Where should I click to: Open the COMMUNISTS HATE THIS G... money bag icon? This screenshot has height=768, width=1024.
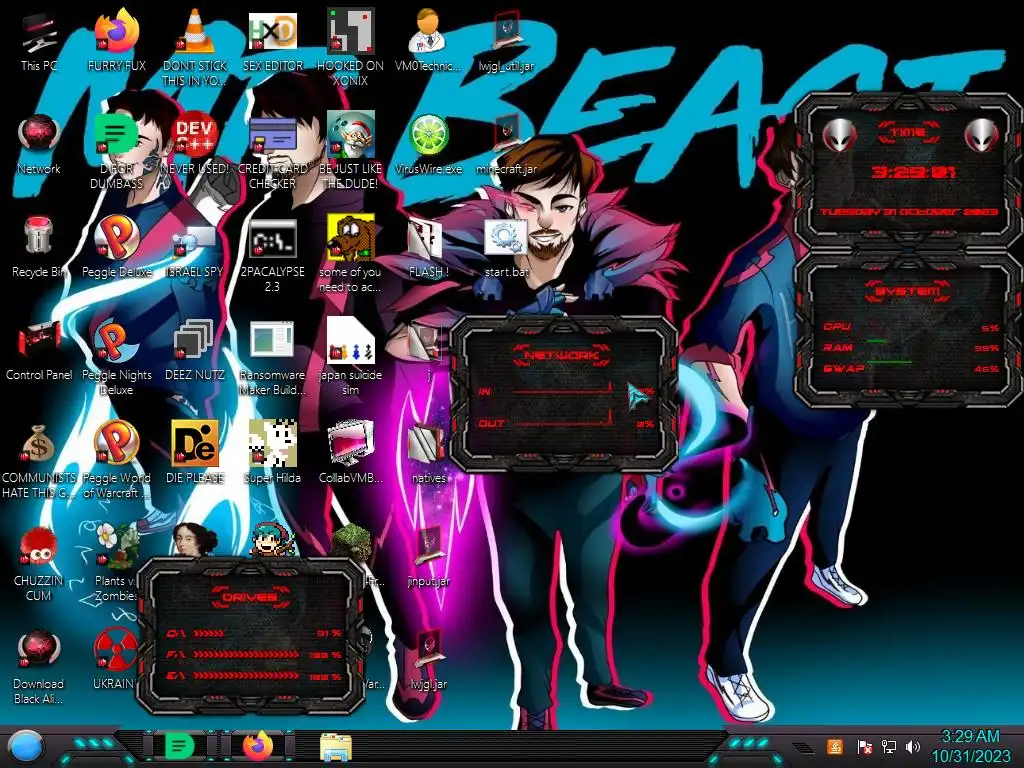click(39, 461)
